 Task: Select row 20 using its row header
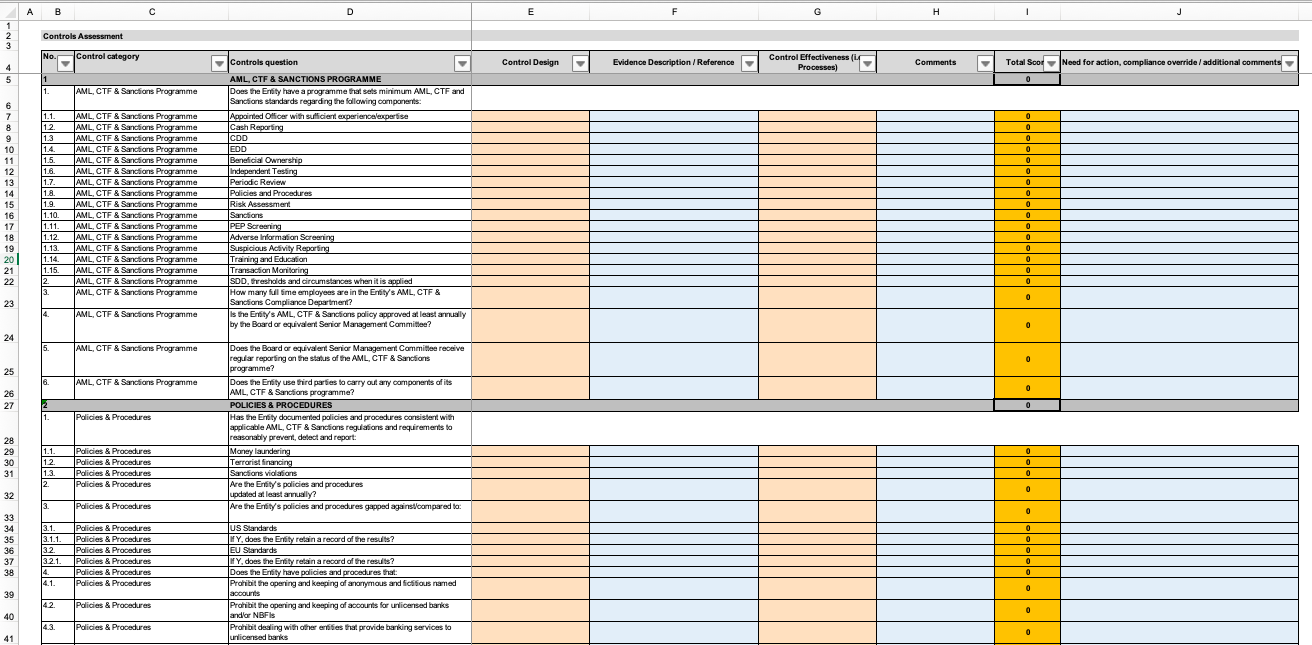pos(10,259)
